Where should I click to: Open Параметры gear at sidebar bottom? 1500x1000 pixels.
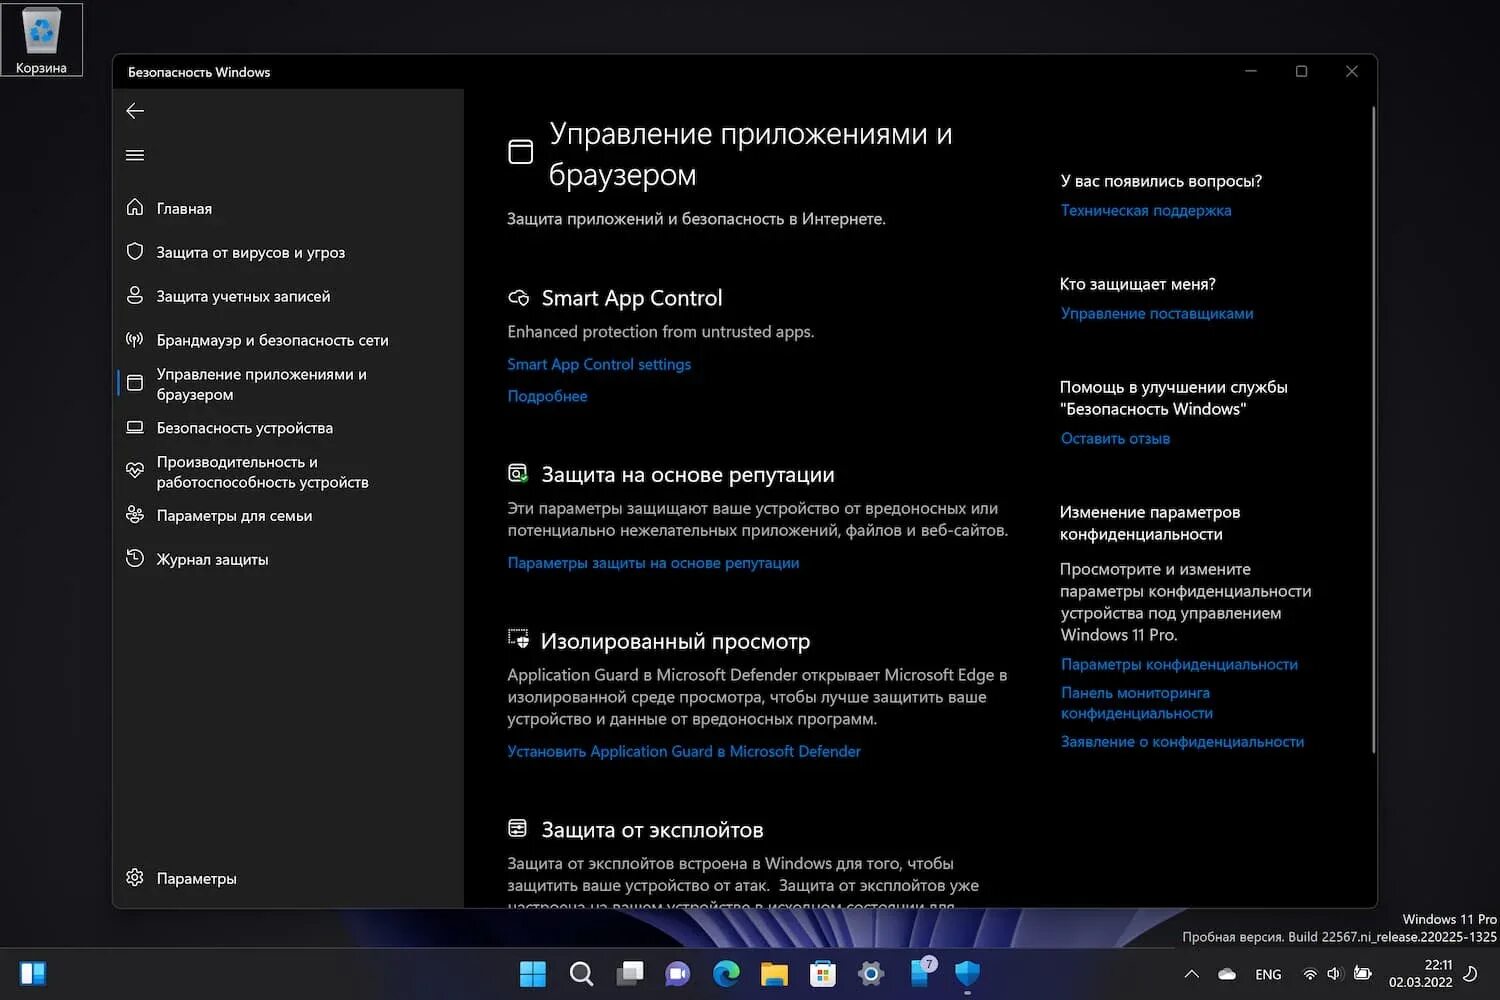pos(135,877)
